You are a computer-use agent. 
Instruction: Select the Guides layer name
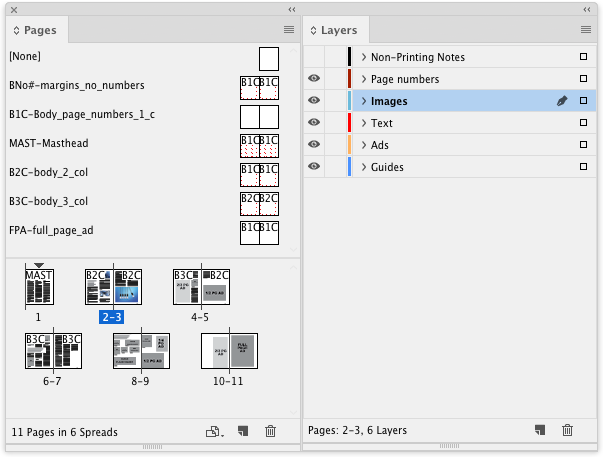(x=387, y=167)
